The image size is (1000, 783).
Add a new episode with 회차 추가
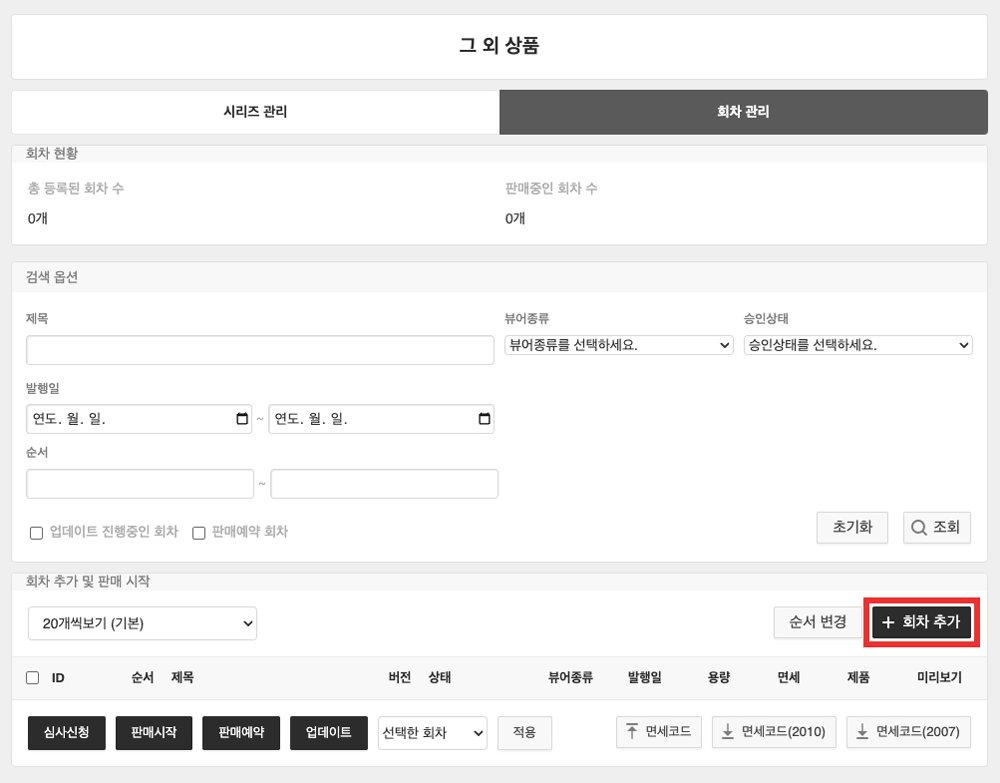(x=921, y=622)
